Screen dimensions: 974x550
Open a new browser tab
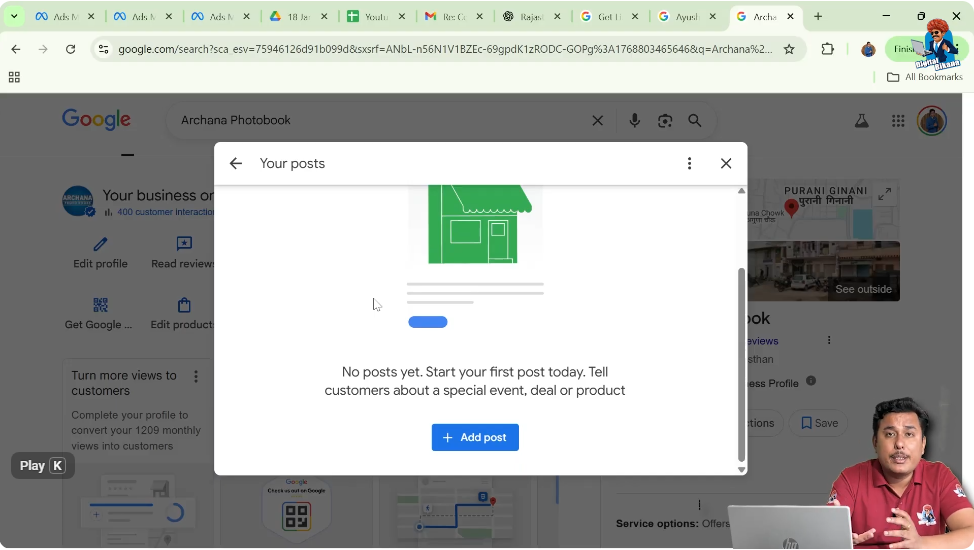pyautogui.click(x=818, y=17)
